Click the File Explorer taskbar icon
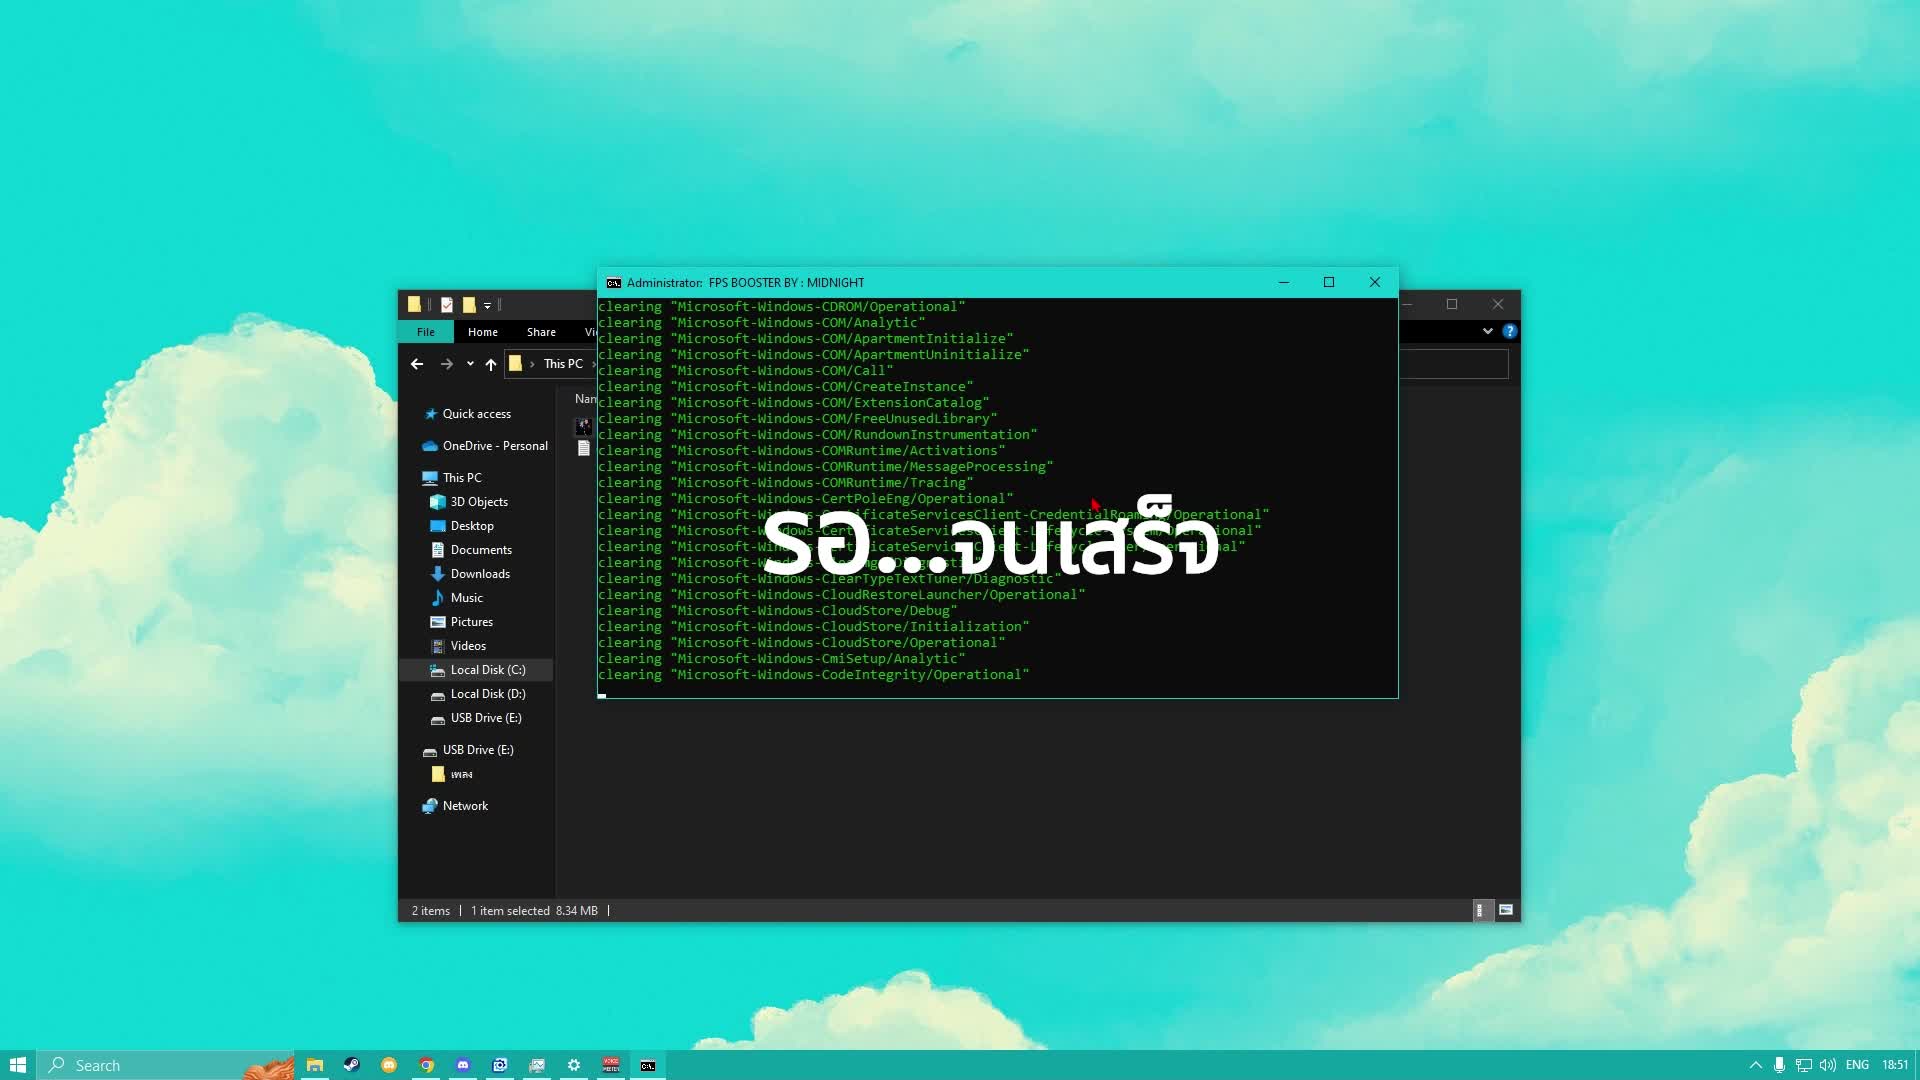This screenshot has width=1920, height=1080. (315, 1065)
